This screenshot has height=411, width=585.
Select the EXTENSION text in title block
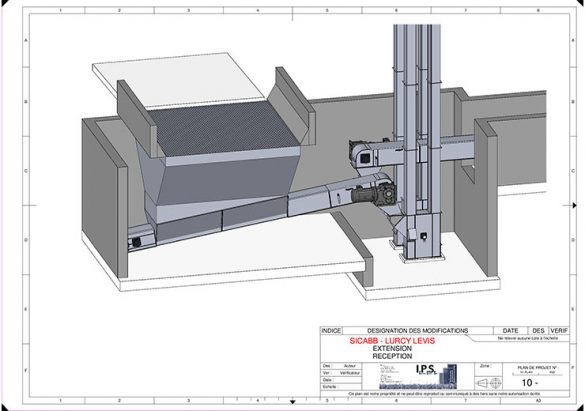click(392, 348)
